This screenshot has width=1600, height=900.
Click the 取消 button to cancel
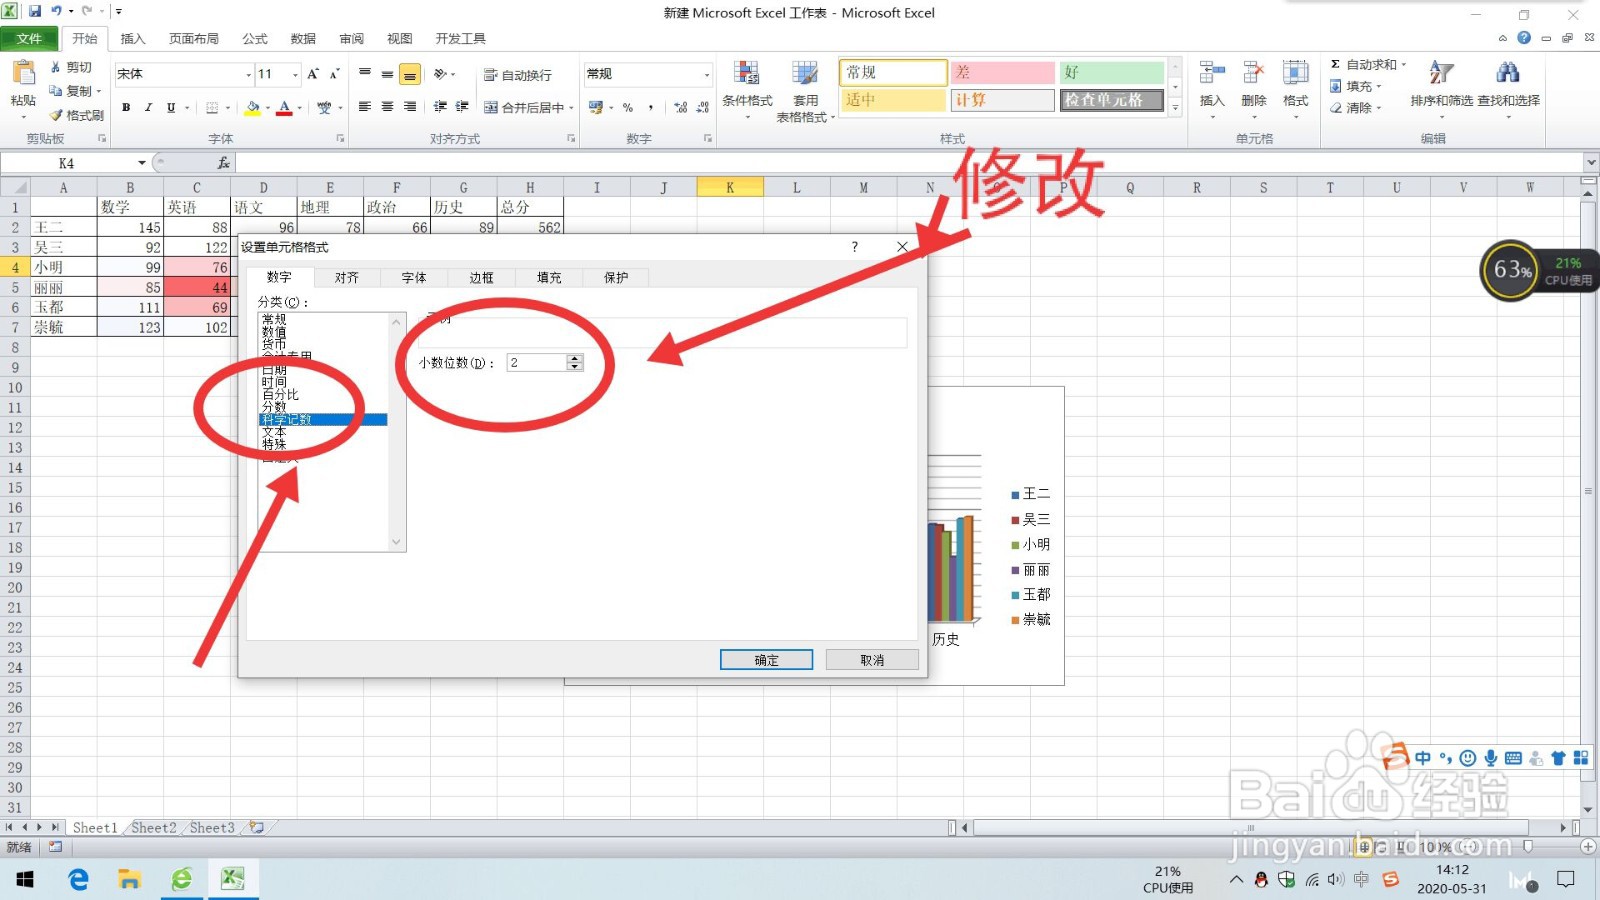coord(871,659)
